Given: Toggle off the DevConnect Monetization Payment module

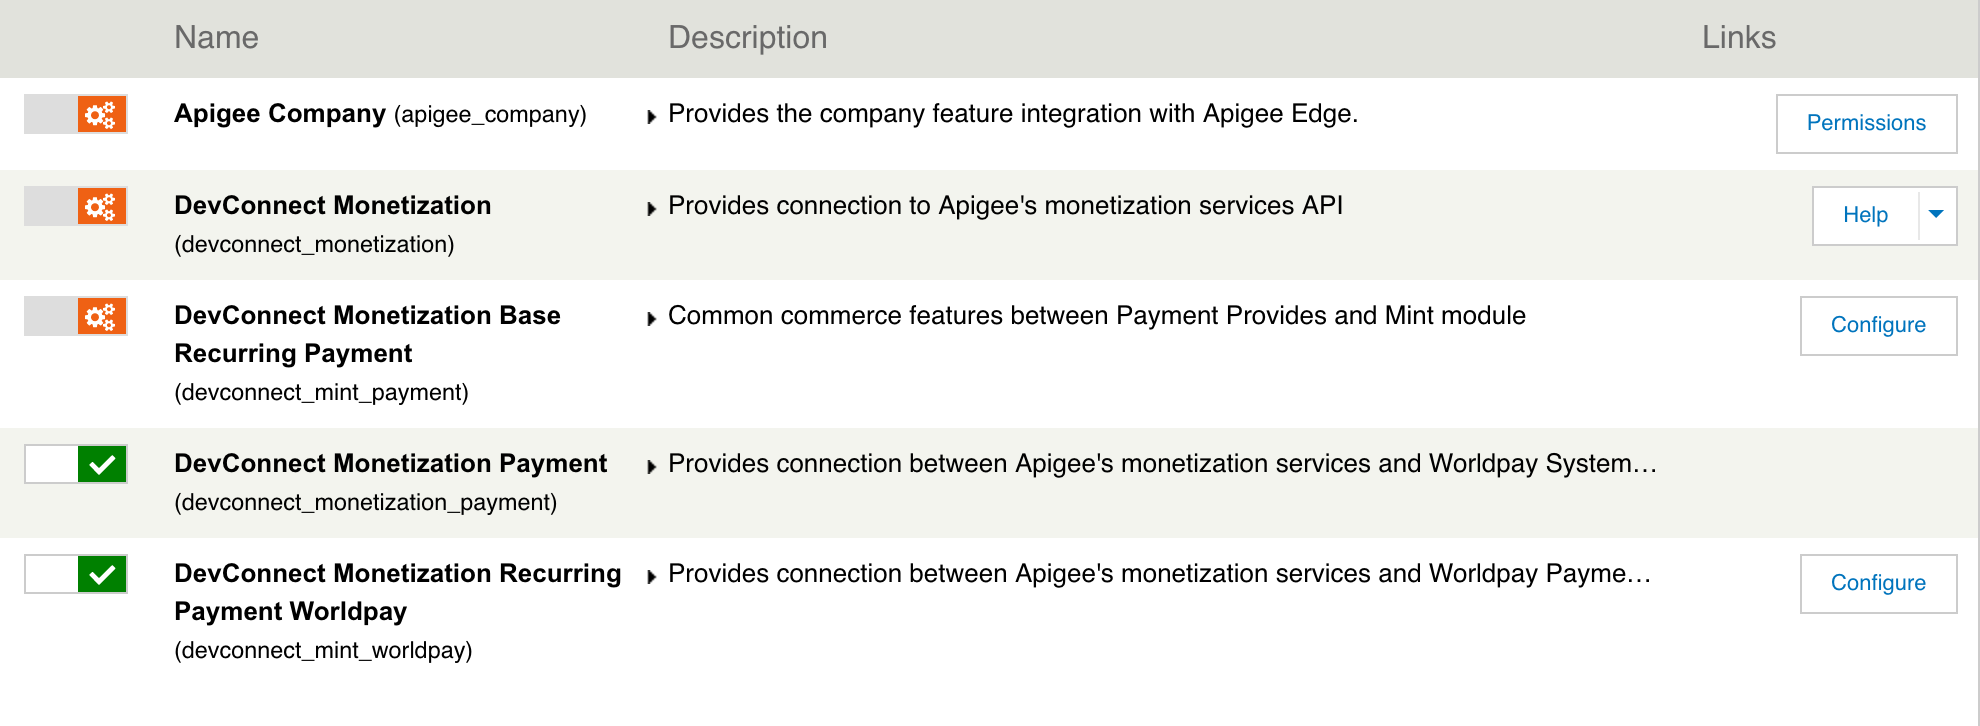Looking at the screenshot, I should click(x=76, y=465).
